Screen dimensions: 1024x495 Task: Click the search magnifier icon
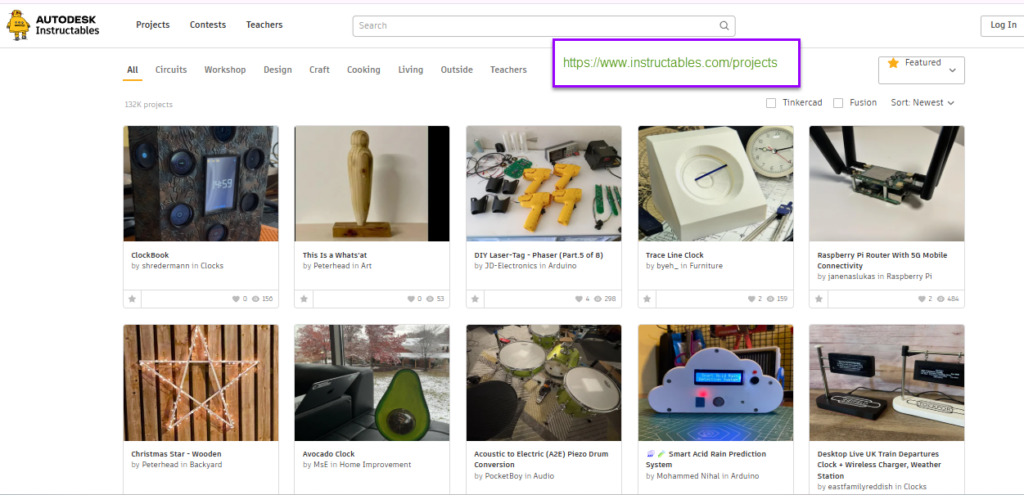[724, 26]
